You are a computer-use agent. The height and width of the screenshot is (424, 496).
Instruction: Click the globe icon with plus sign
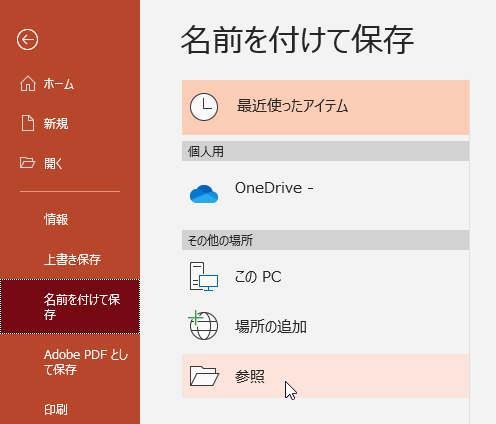click(203, 325)
